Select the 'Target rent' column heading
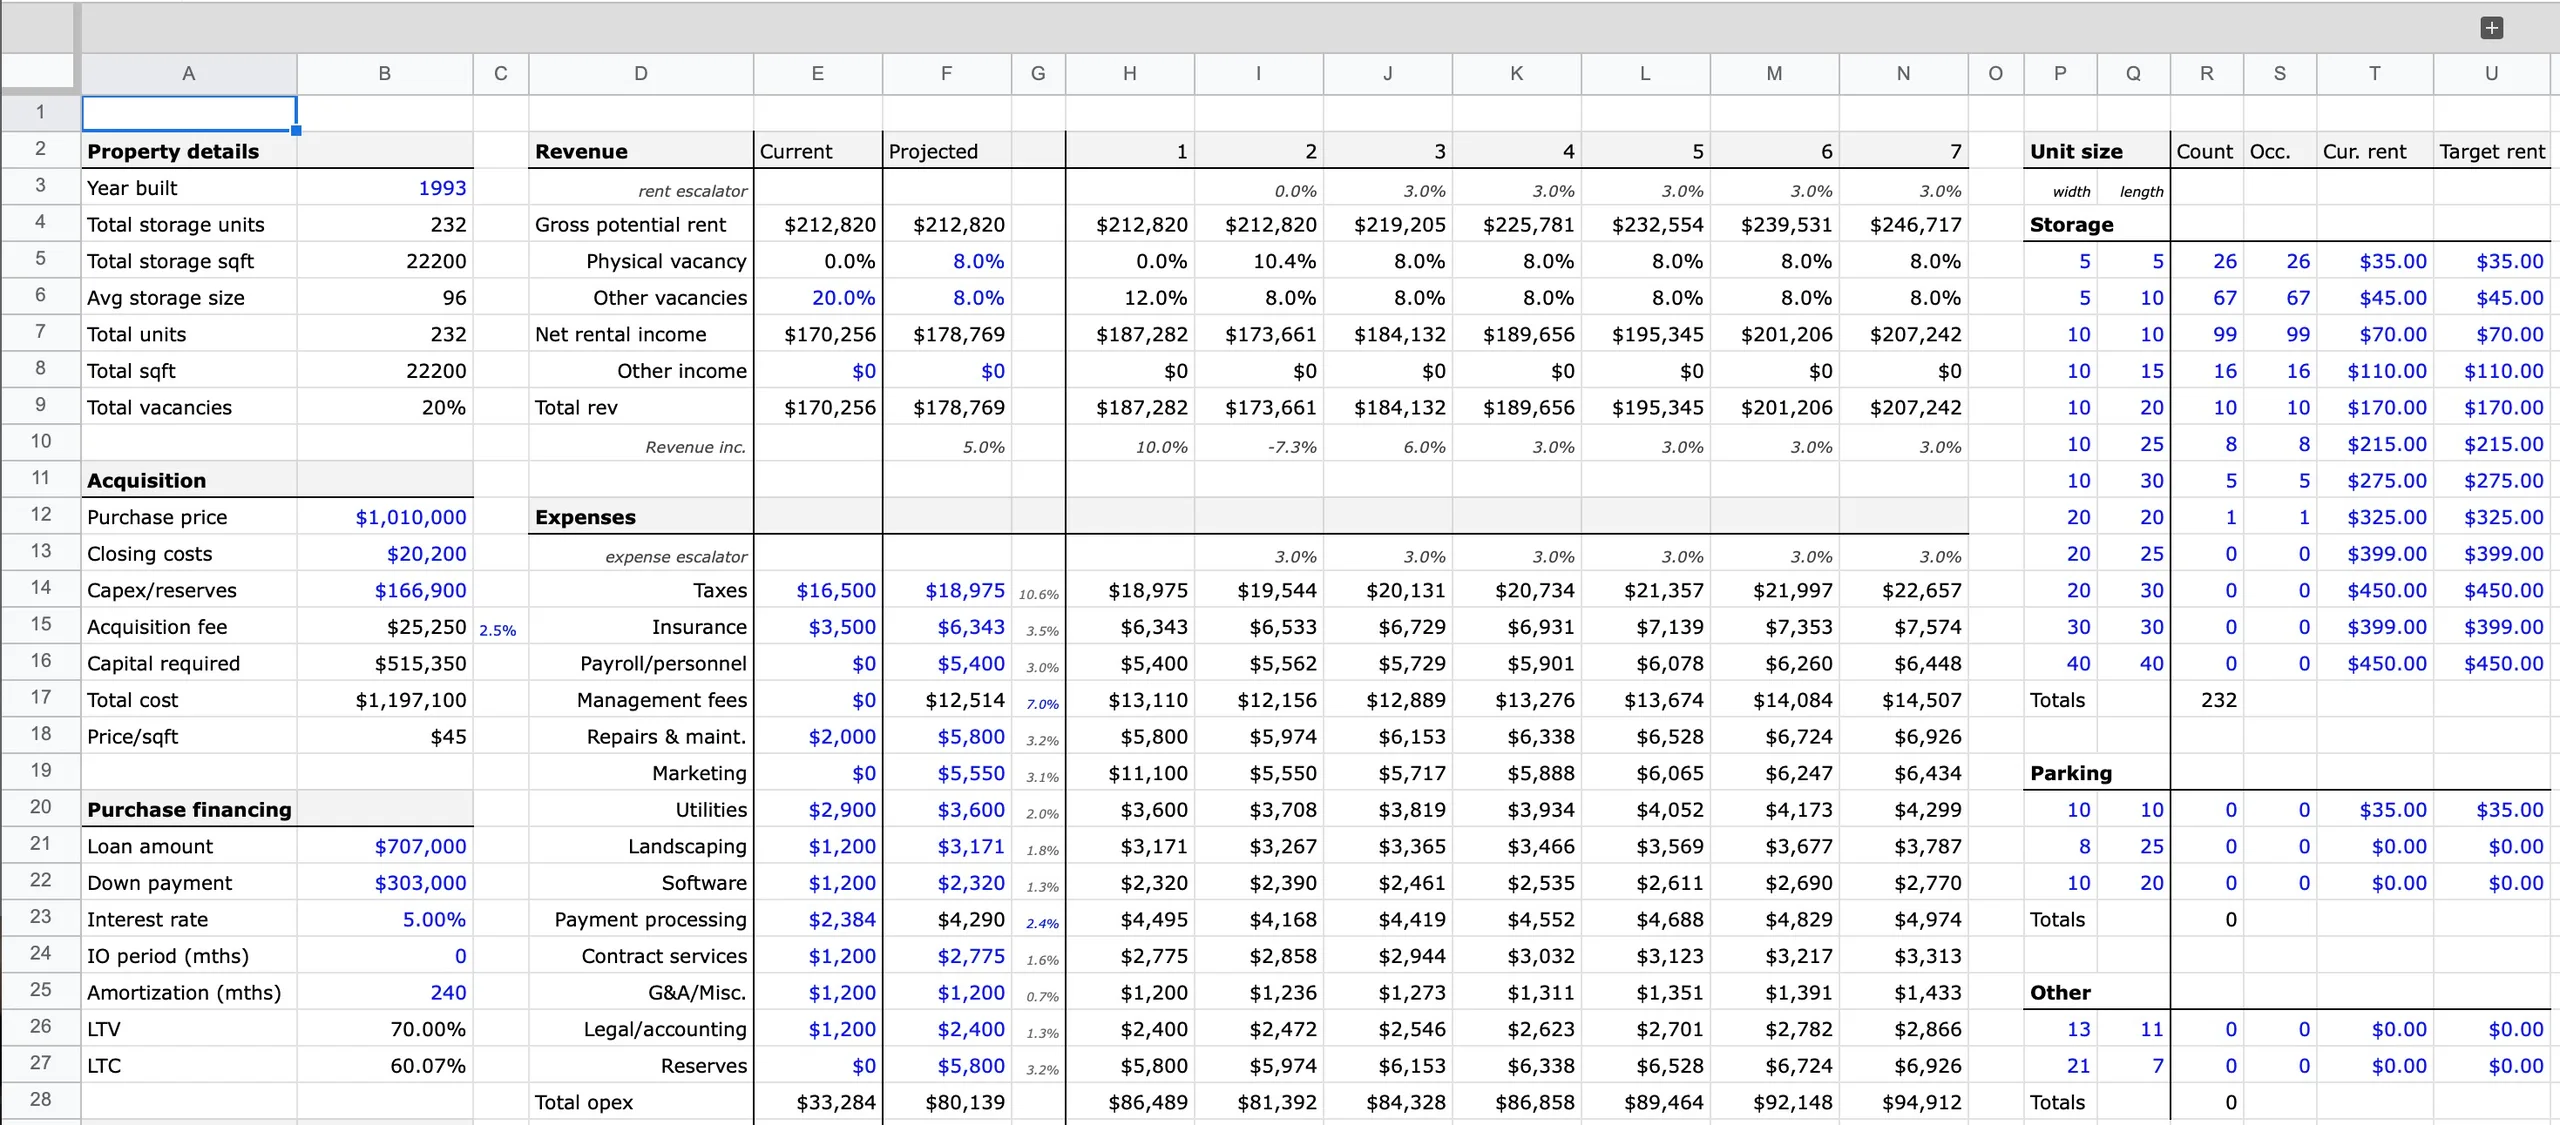The image size is (2560, 1125). coord(2492,151)
